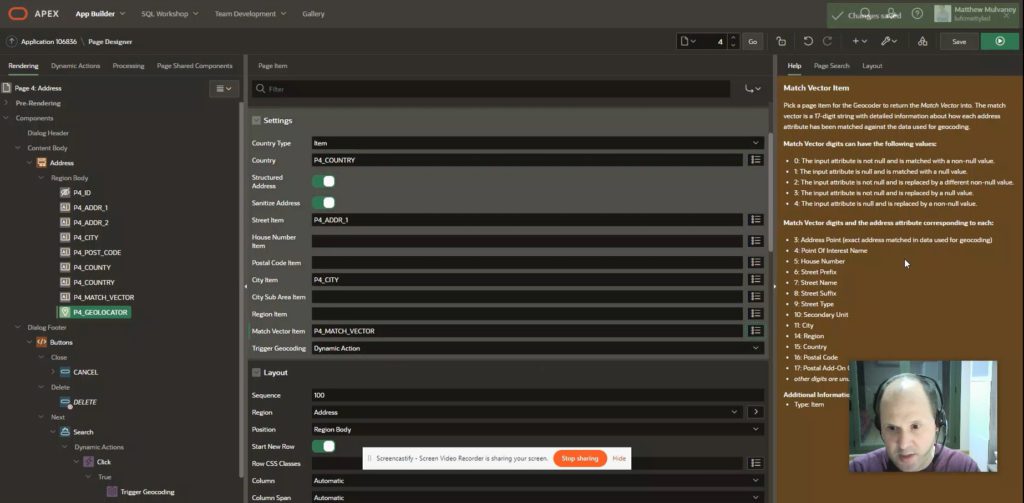Screen dimensions: 1024x503
Task: Toggle the Sanitize Address switch
Action: point(323,203)
